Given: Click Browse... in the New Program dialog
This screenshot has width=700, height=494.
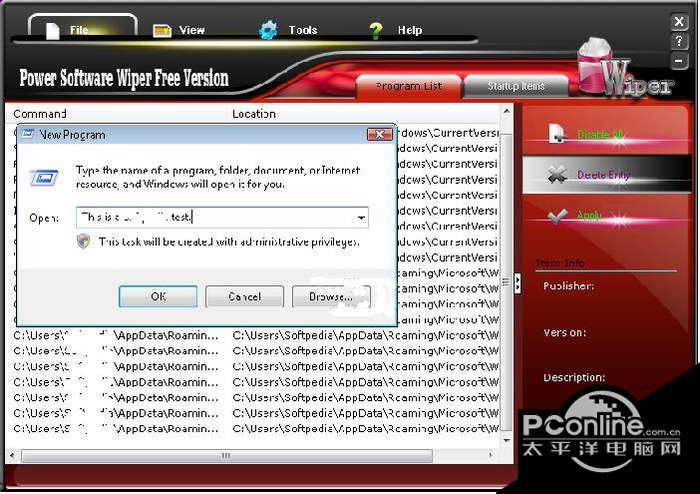Looking at the screenshot, I should [331, 296].
